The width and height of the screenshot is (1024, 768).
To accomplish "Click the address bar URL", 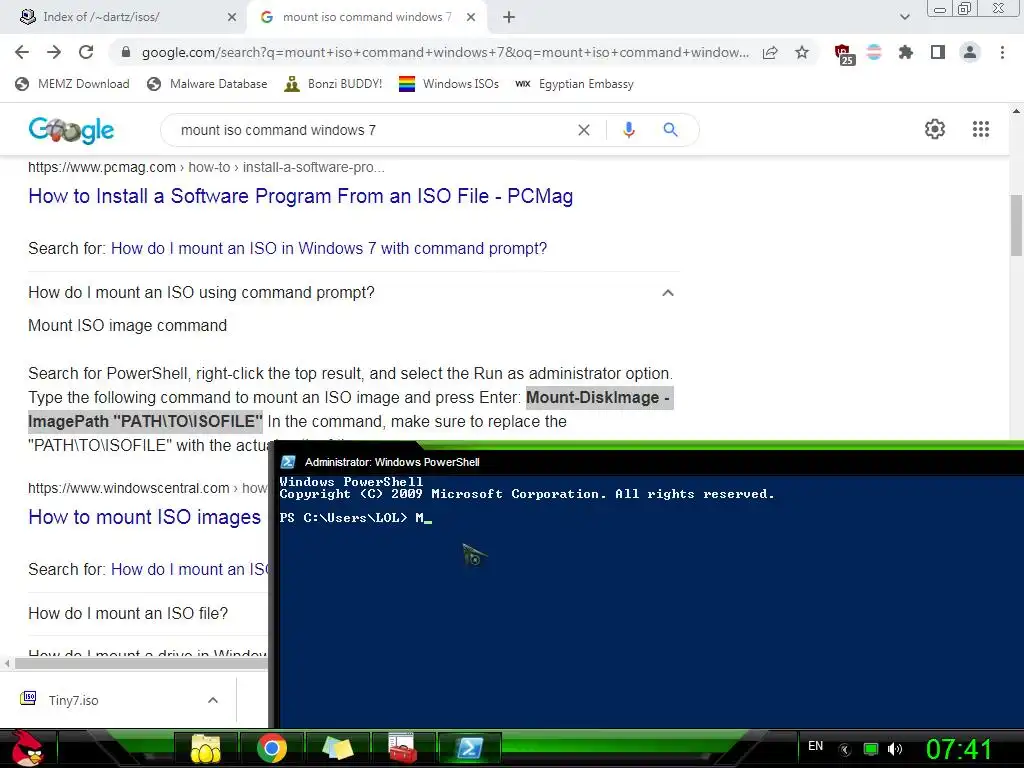I will pyautogui.click(x=445, y=52).
